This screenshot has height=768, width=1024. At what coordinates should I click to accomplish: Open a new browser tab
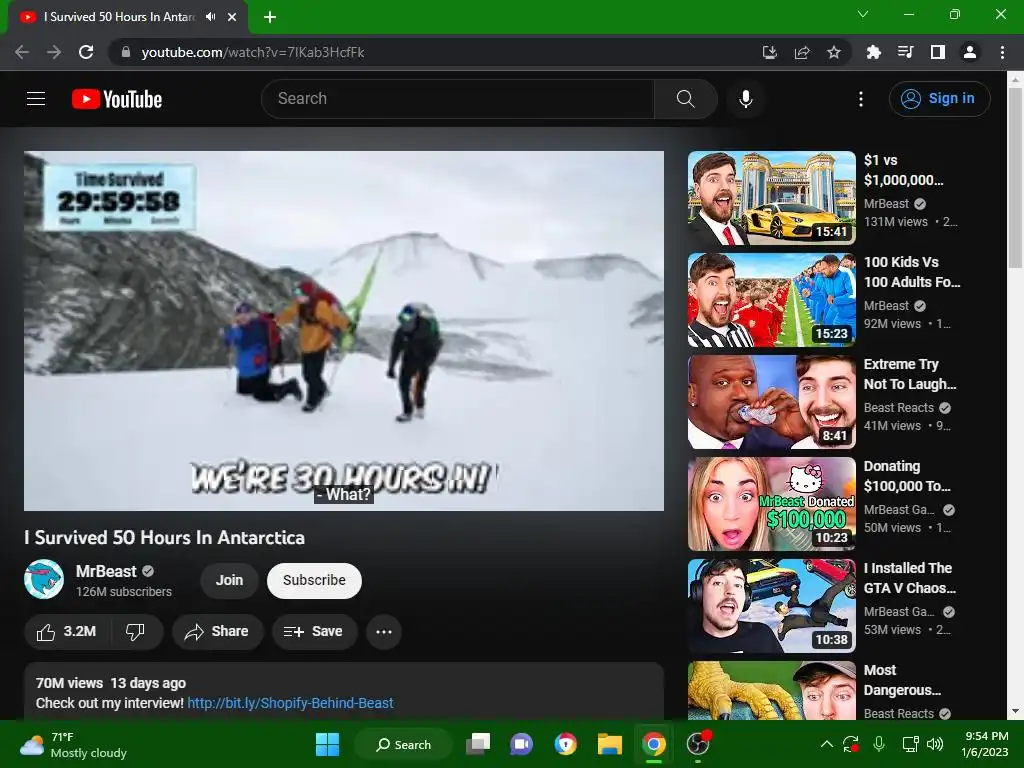(x=270, y=17)
